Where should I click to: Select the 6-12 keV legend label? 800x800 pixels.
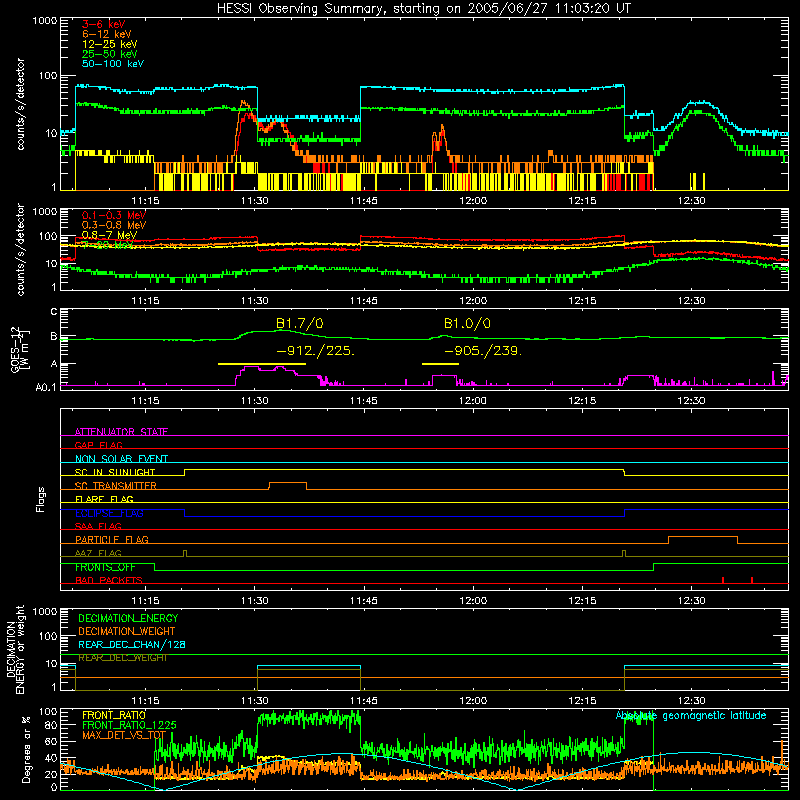[107, 34]
